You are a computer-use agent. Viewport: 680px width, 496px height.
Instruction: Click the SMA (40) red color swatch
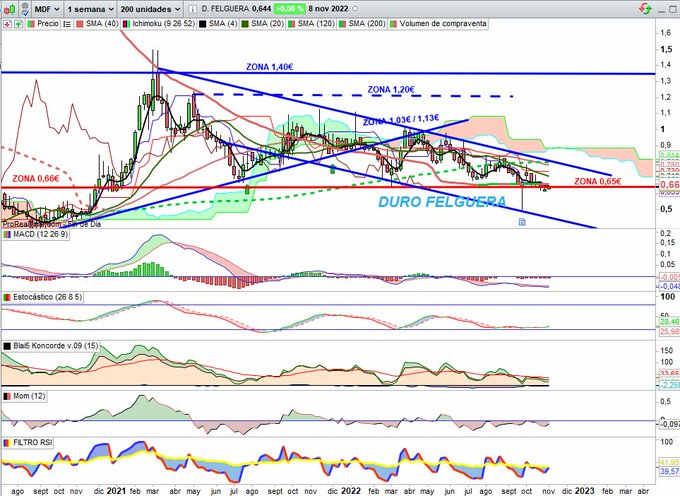pos(80,24)
